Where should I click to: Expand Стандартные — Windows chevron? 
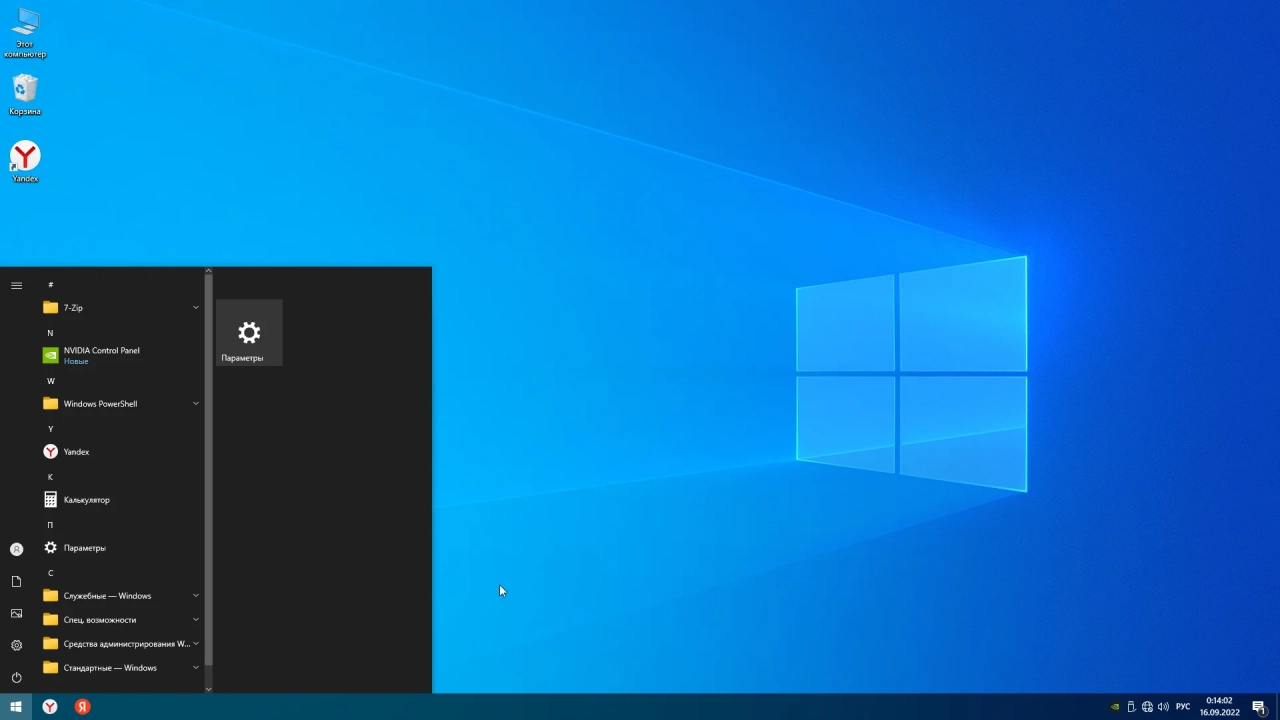click(196, 668)
